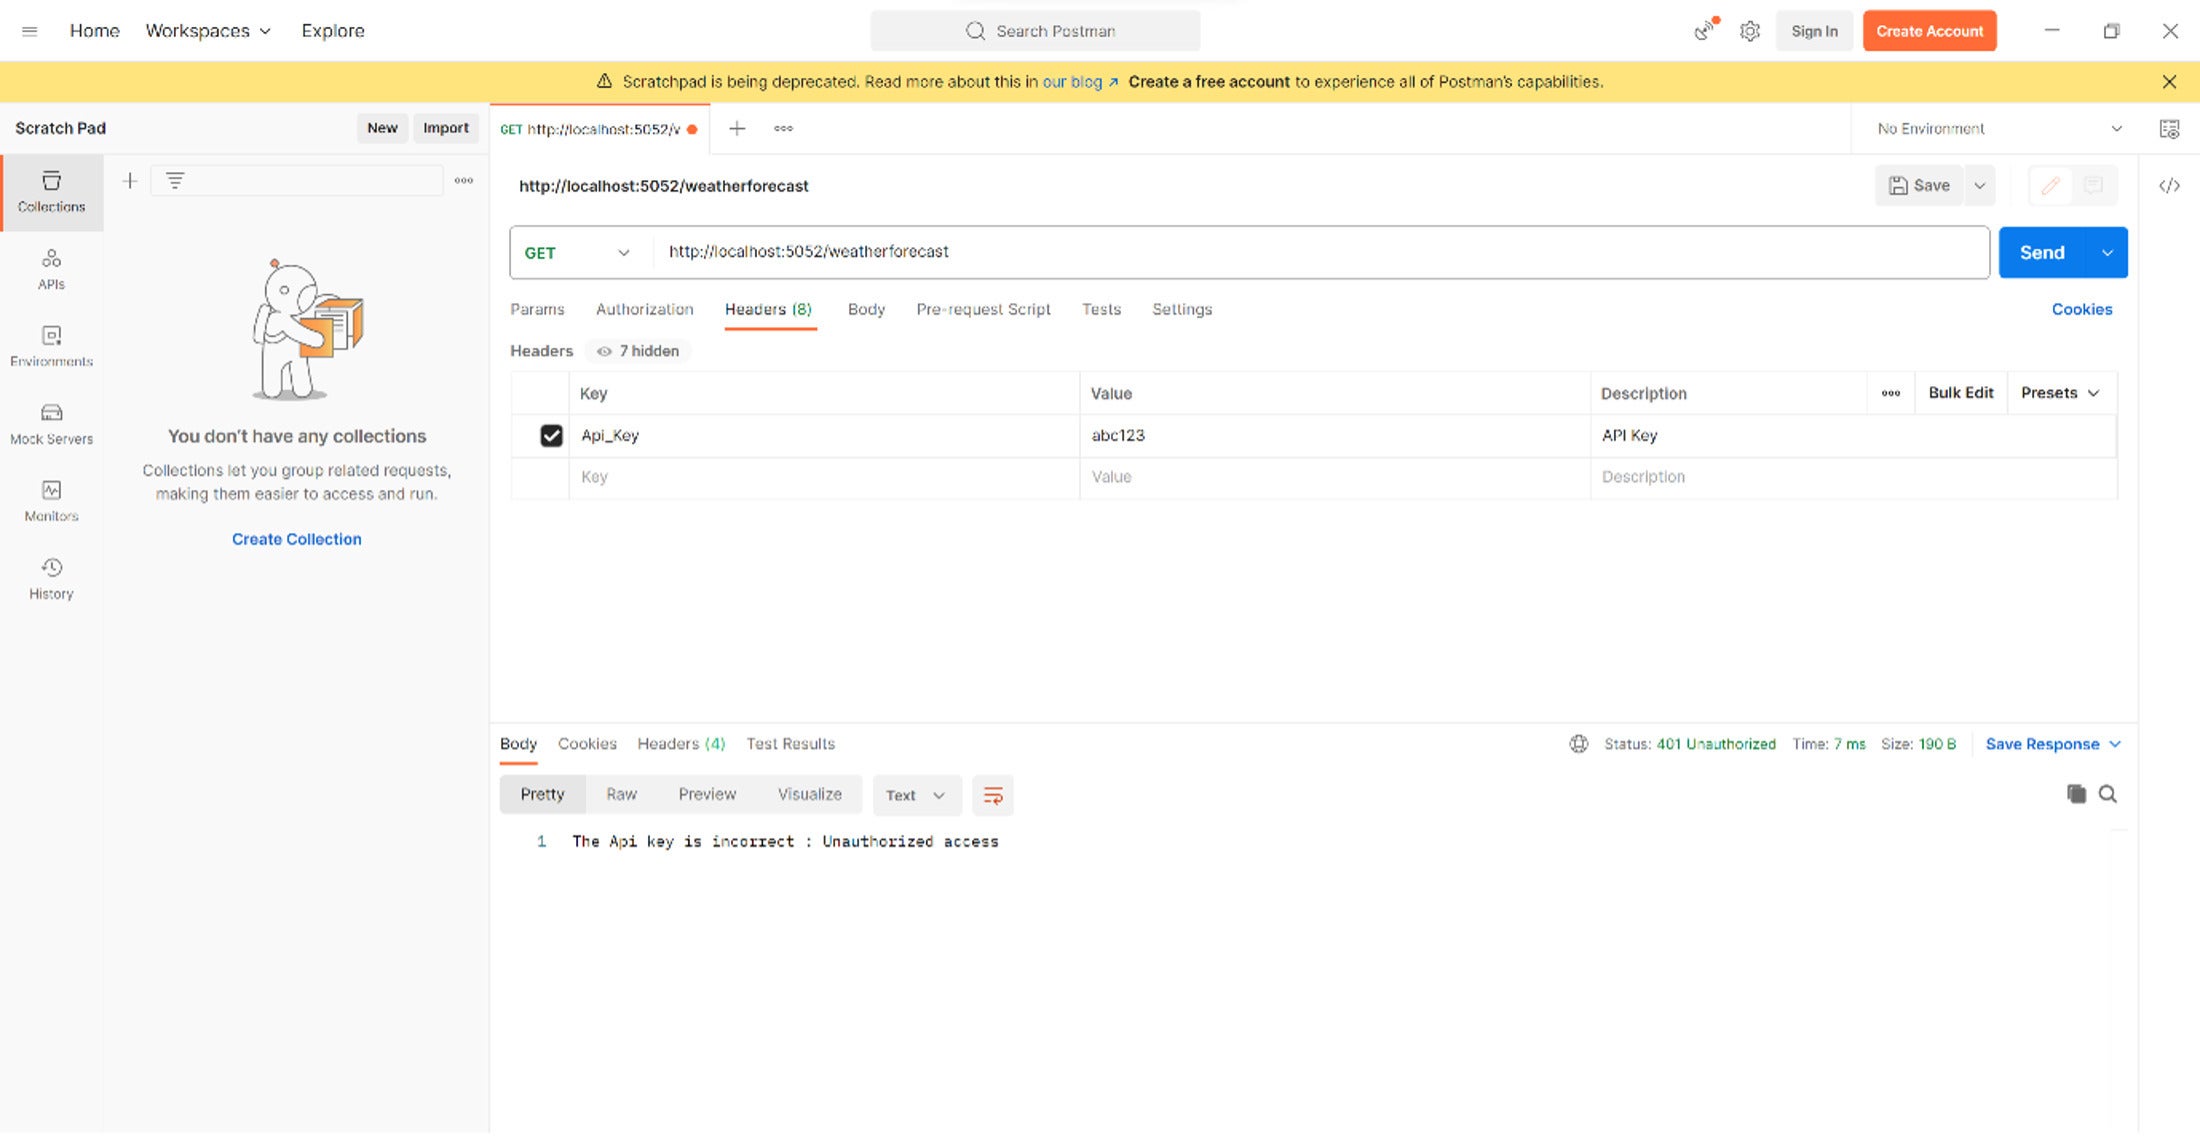This screenshot has width=2200, height=1136.
Task: Open collections panel three-dot options
Action: tap(464, 181)
